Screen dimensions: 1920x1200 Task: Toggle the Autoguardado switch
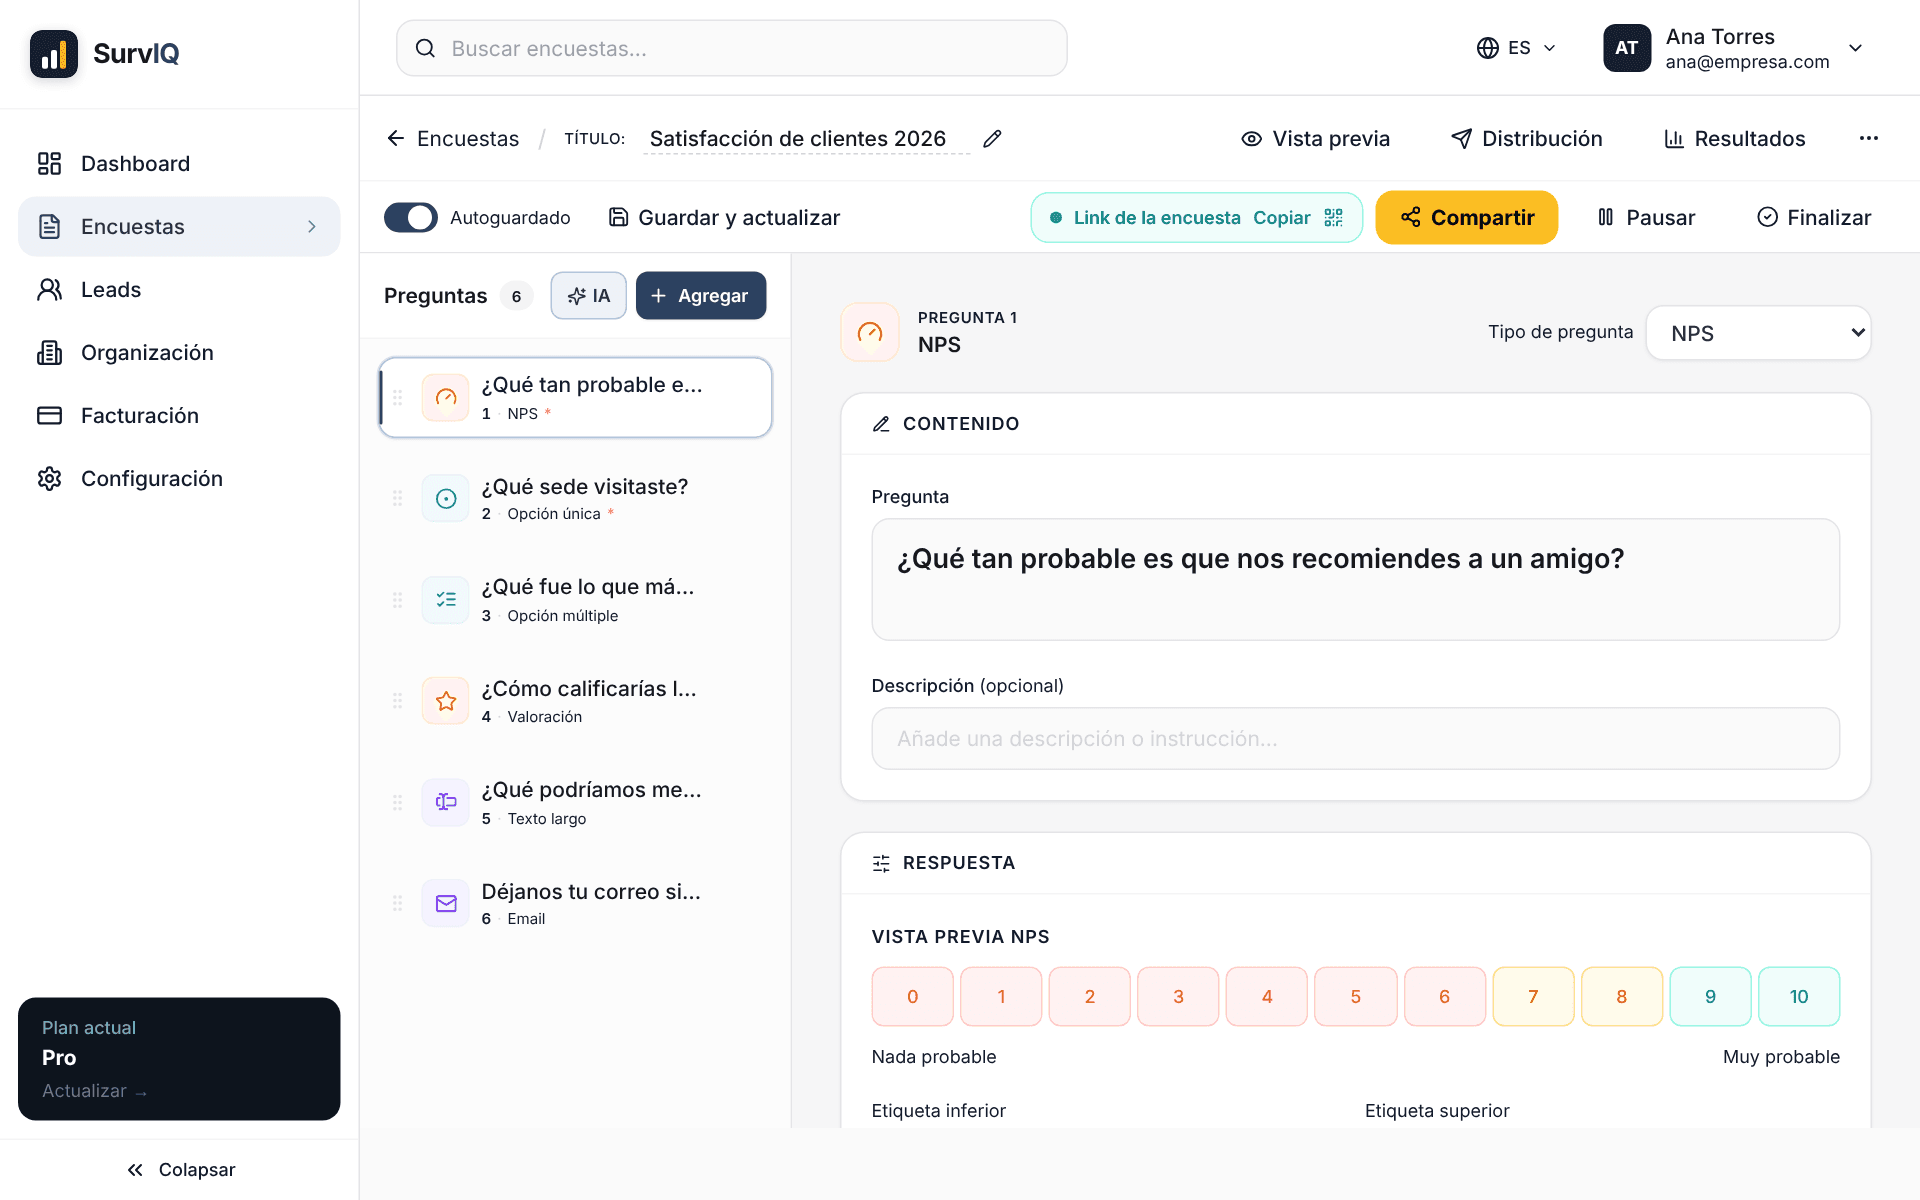point(411,218)
